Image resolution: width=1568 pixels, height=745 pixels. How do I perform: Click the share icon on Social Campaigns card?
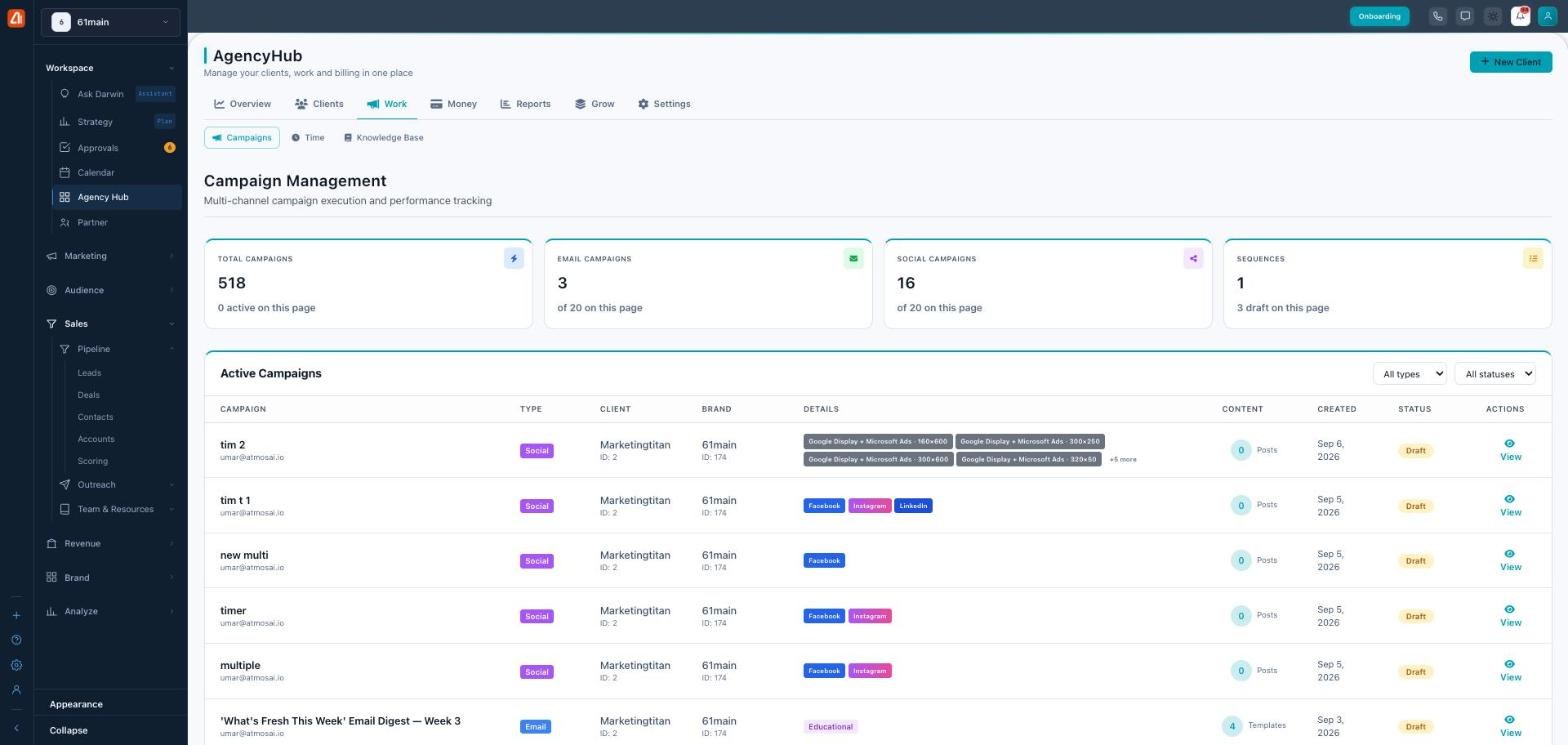click(x=1193, y=259)
